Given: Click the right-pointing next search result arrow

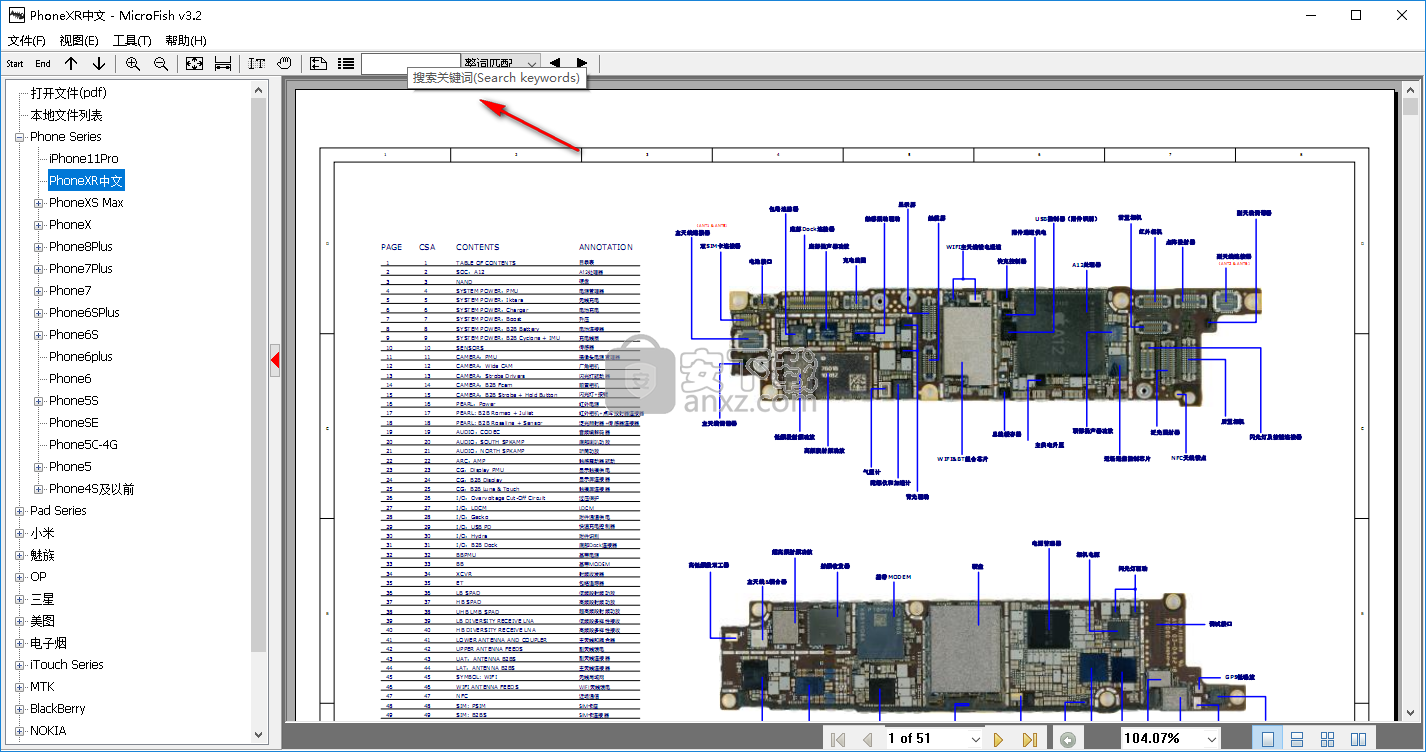Looking at the screenshot, I should click(x=582, y=63).
